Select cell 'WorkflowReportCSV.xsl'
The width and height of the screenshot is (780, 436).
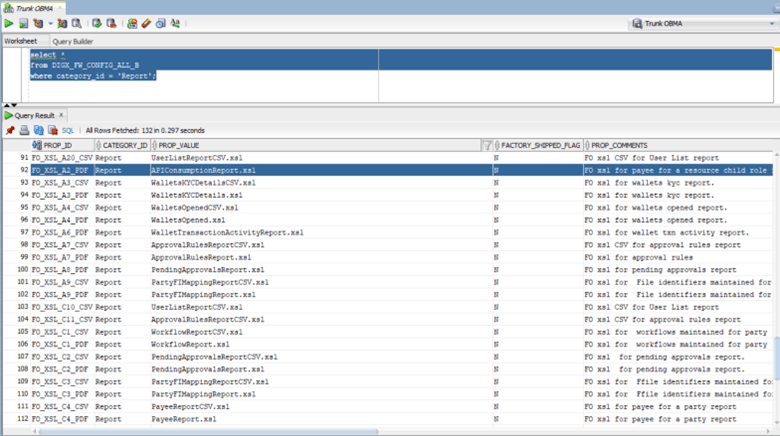coord(197,332)
